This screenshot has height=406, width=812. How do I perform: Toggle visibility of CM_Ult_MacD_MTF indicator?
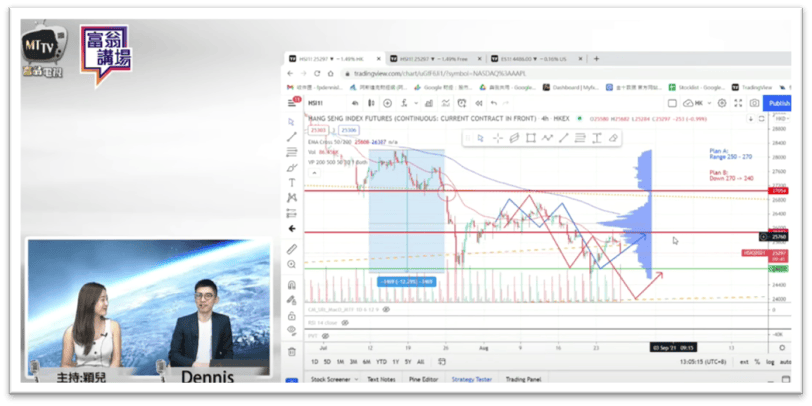386,309
